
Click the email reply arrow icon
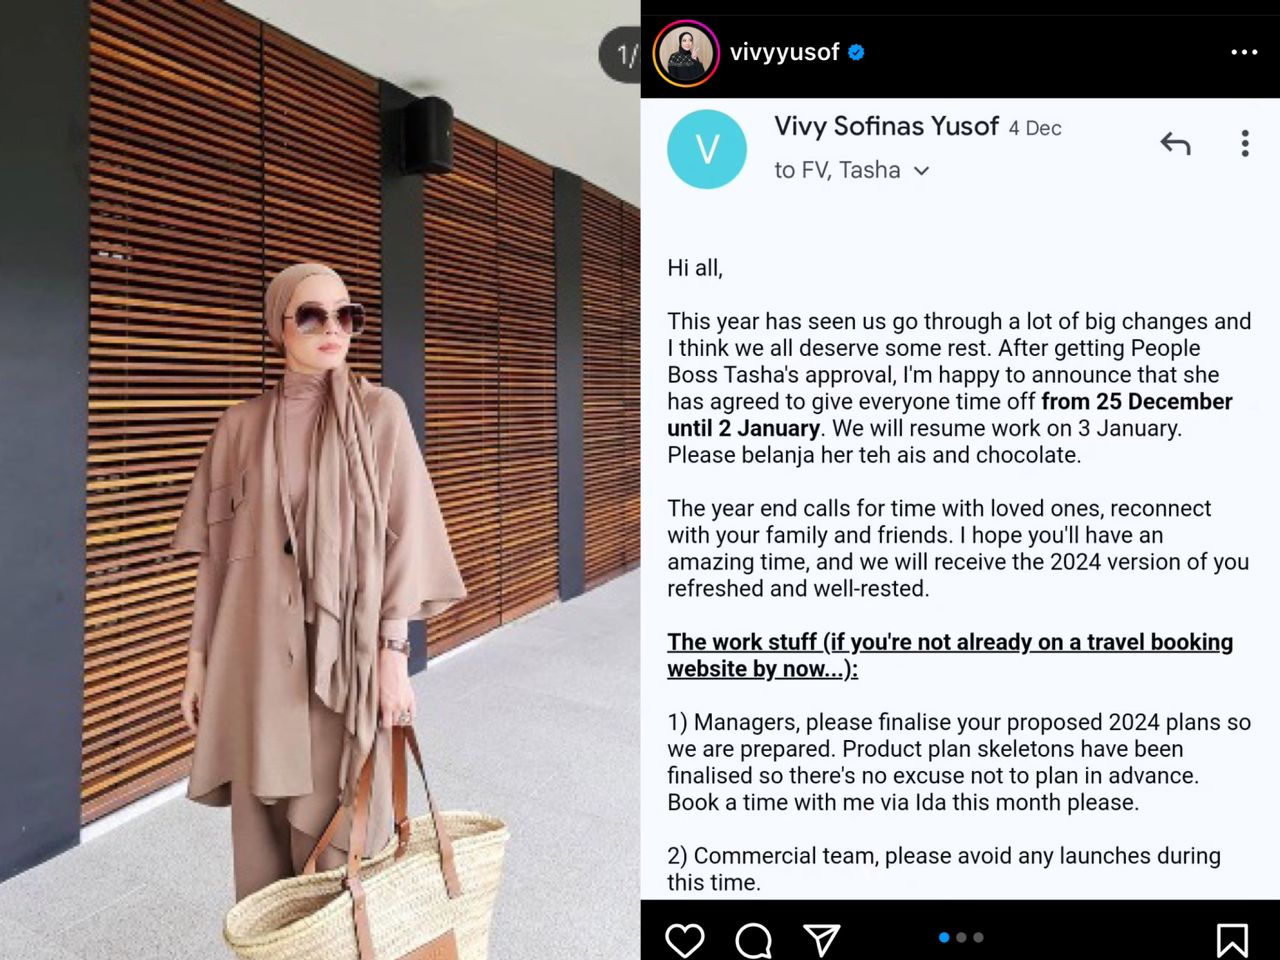[x=1176, y=144]
